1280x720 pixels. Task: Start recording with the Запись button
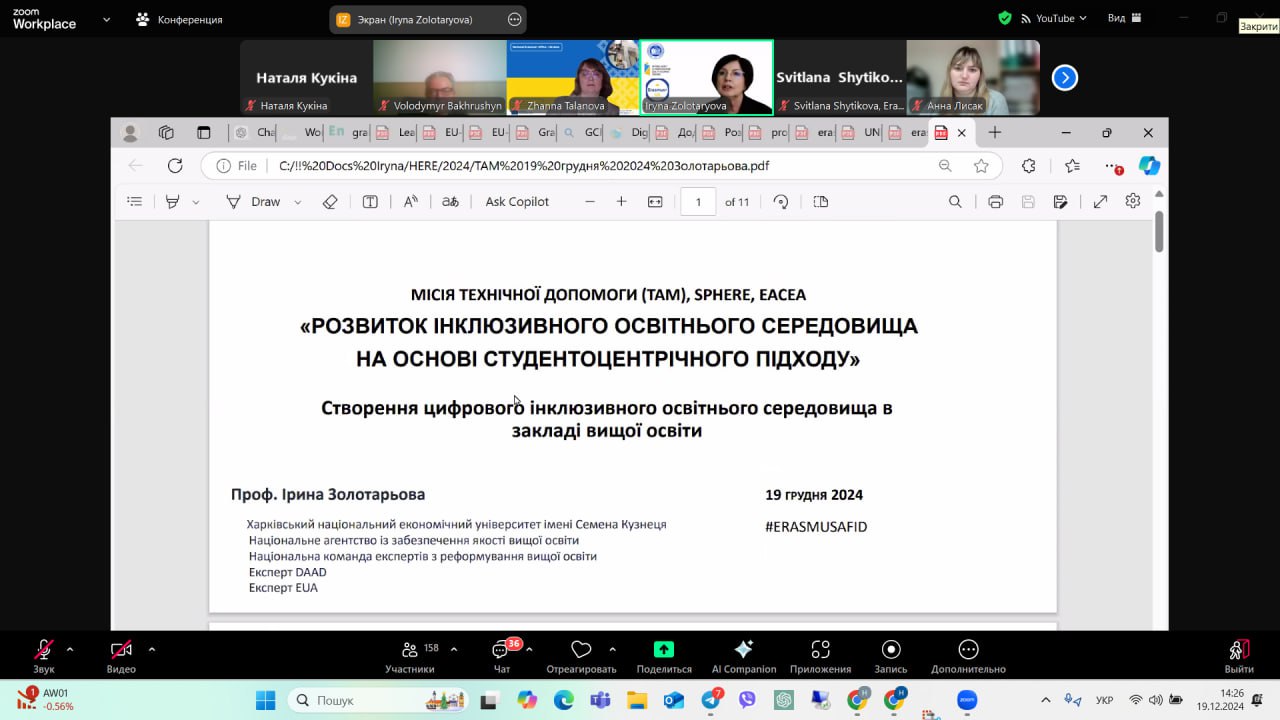[x=891, y=656]
